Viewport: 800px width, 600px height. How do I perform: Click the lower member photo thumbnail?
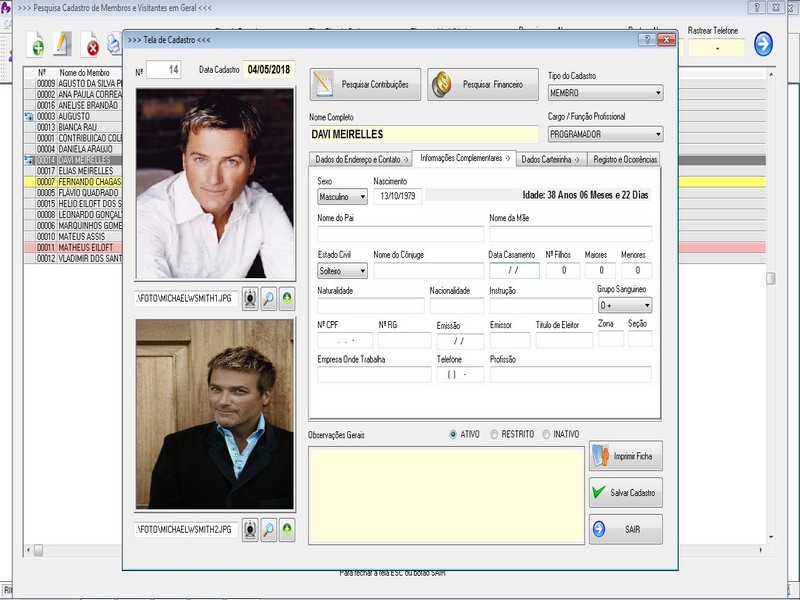point(215,414)
